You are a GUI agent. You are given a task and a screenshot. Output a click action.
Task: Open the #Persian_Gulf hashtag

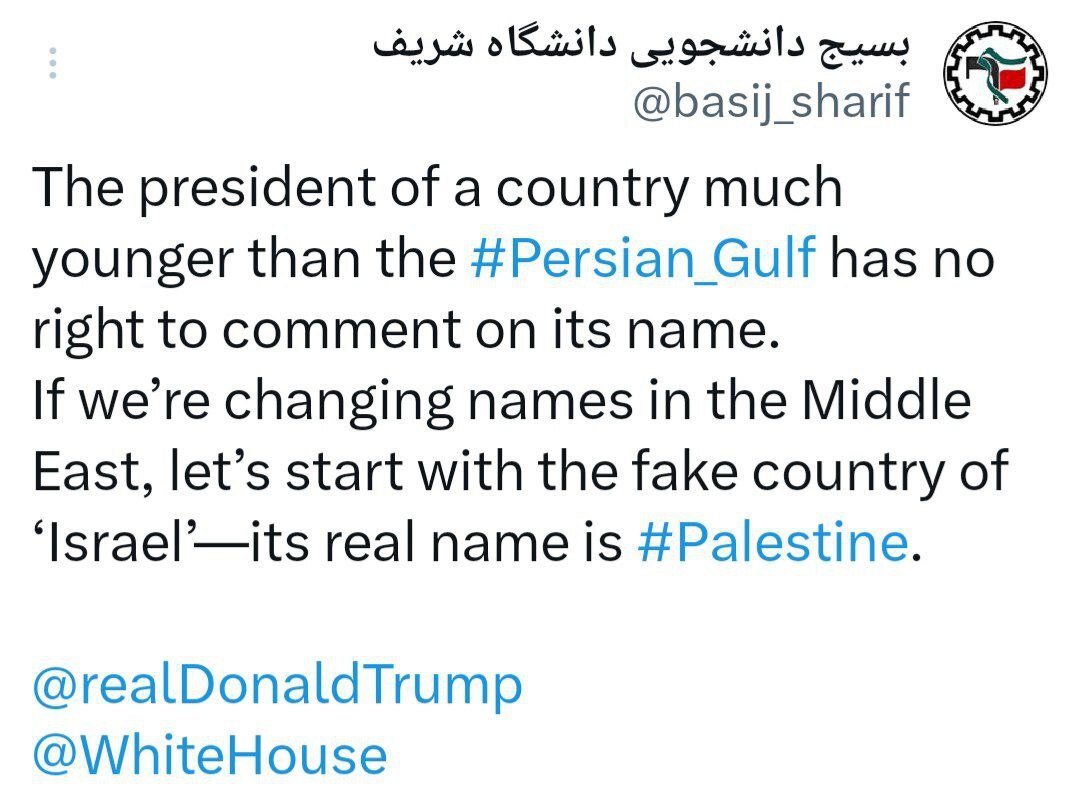click(643, 258)
